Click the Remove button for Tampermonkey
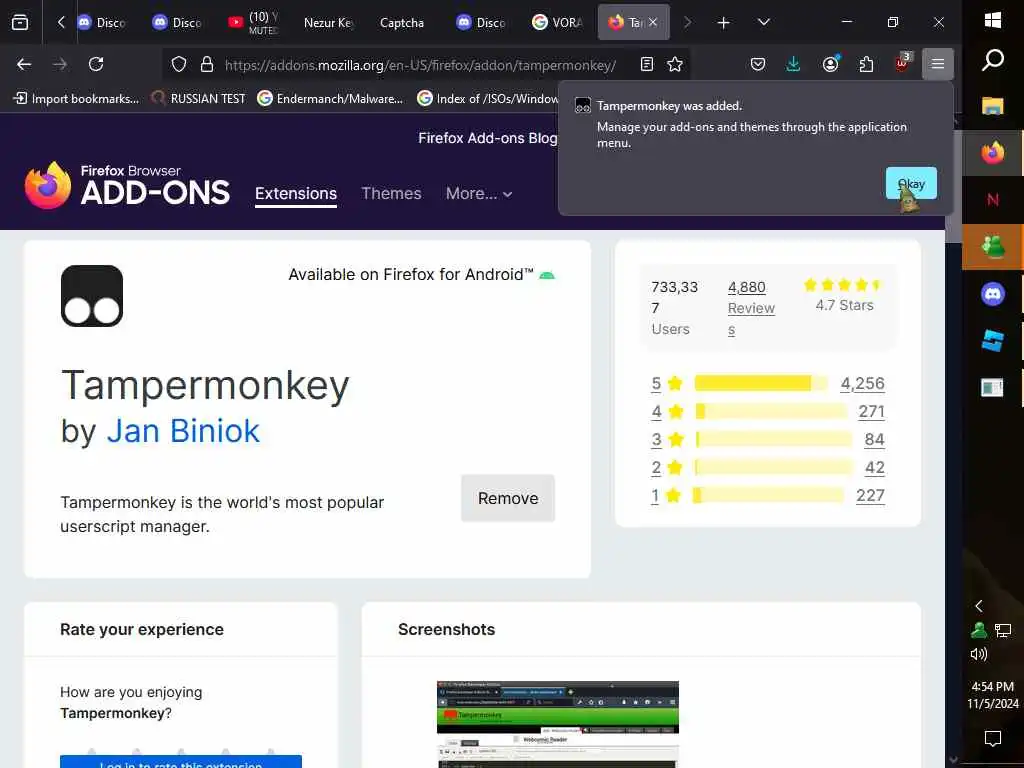1024x768 pixels. point(508,498)
